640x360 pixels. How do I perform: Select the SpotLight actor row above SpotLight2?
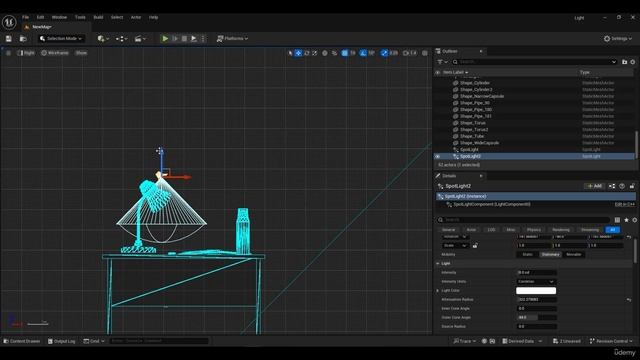[x=534, y=150]
